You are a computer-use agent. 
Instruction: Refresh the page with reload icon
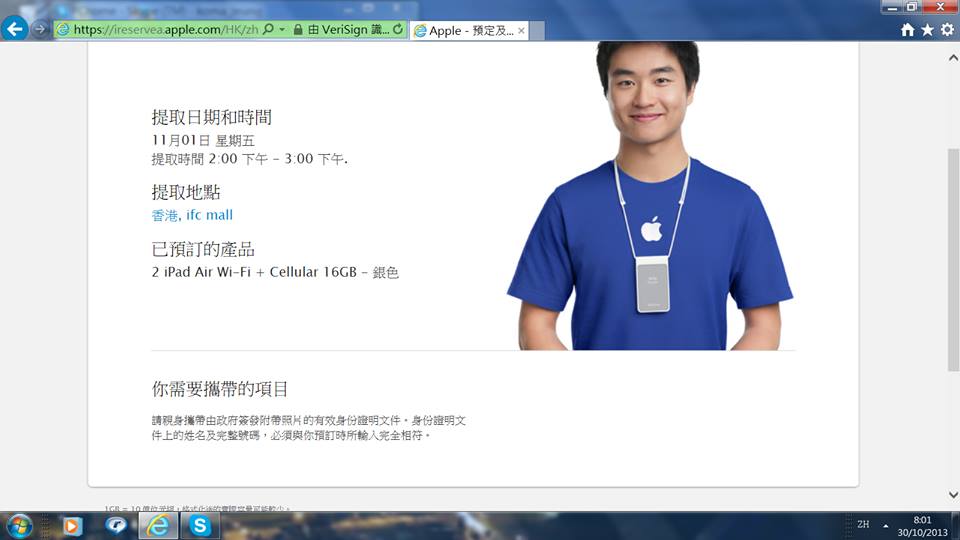[398, 29]
